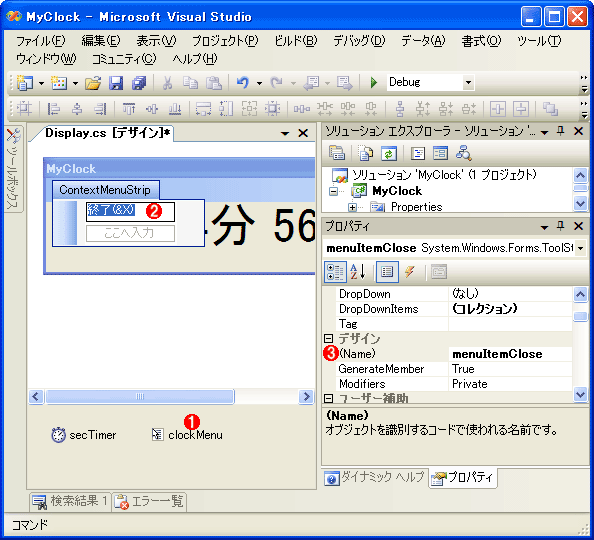Click the New Project toolbar icon
The image size is (594, 540).
coord(25,83)
